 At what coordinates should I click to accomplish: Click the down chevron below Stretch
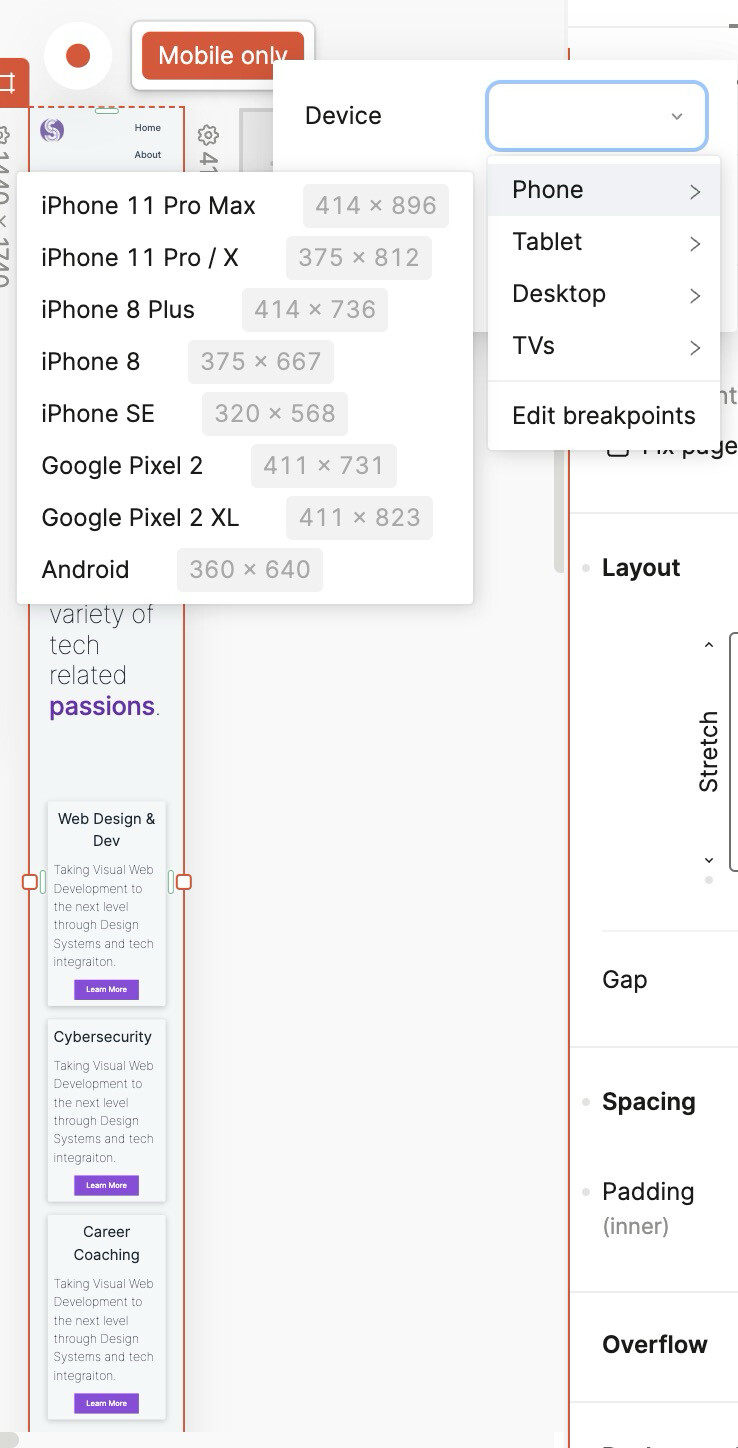(709, 860)
